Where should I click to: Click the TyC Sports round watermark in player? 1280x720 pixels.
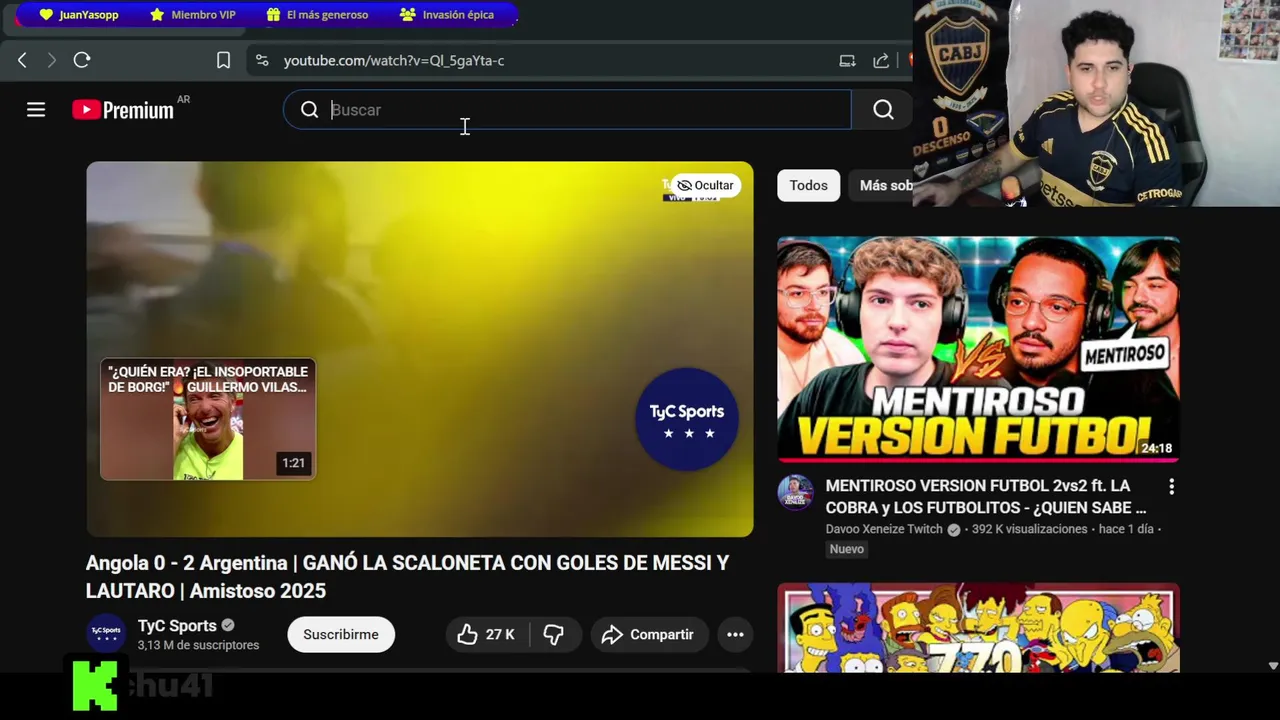pyautogui.click(x=687, y=419)
